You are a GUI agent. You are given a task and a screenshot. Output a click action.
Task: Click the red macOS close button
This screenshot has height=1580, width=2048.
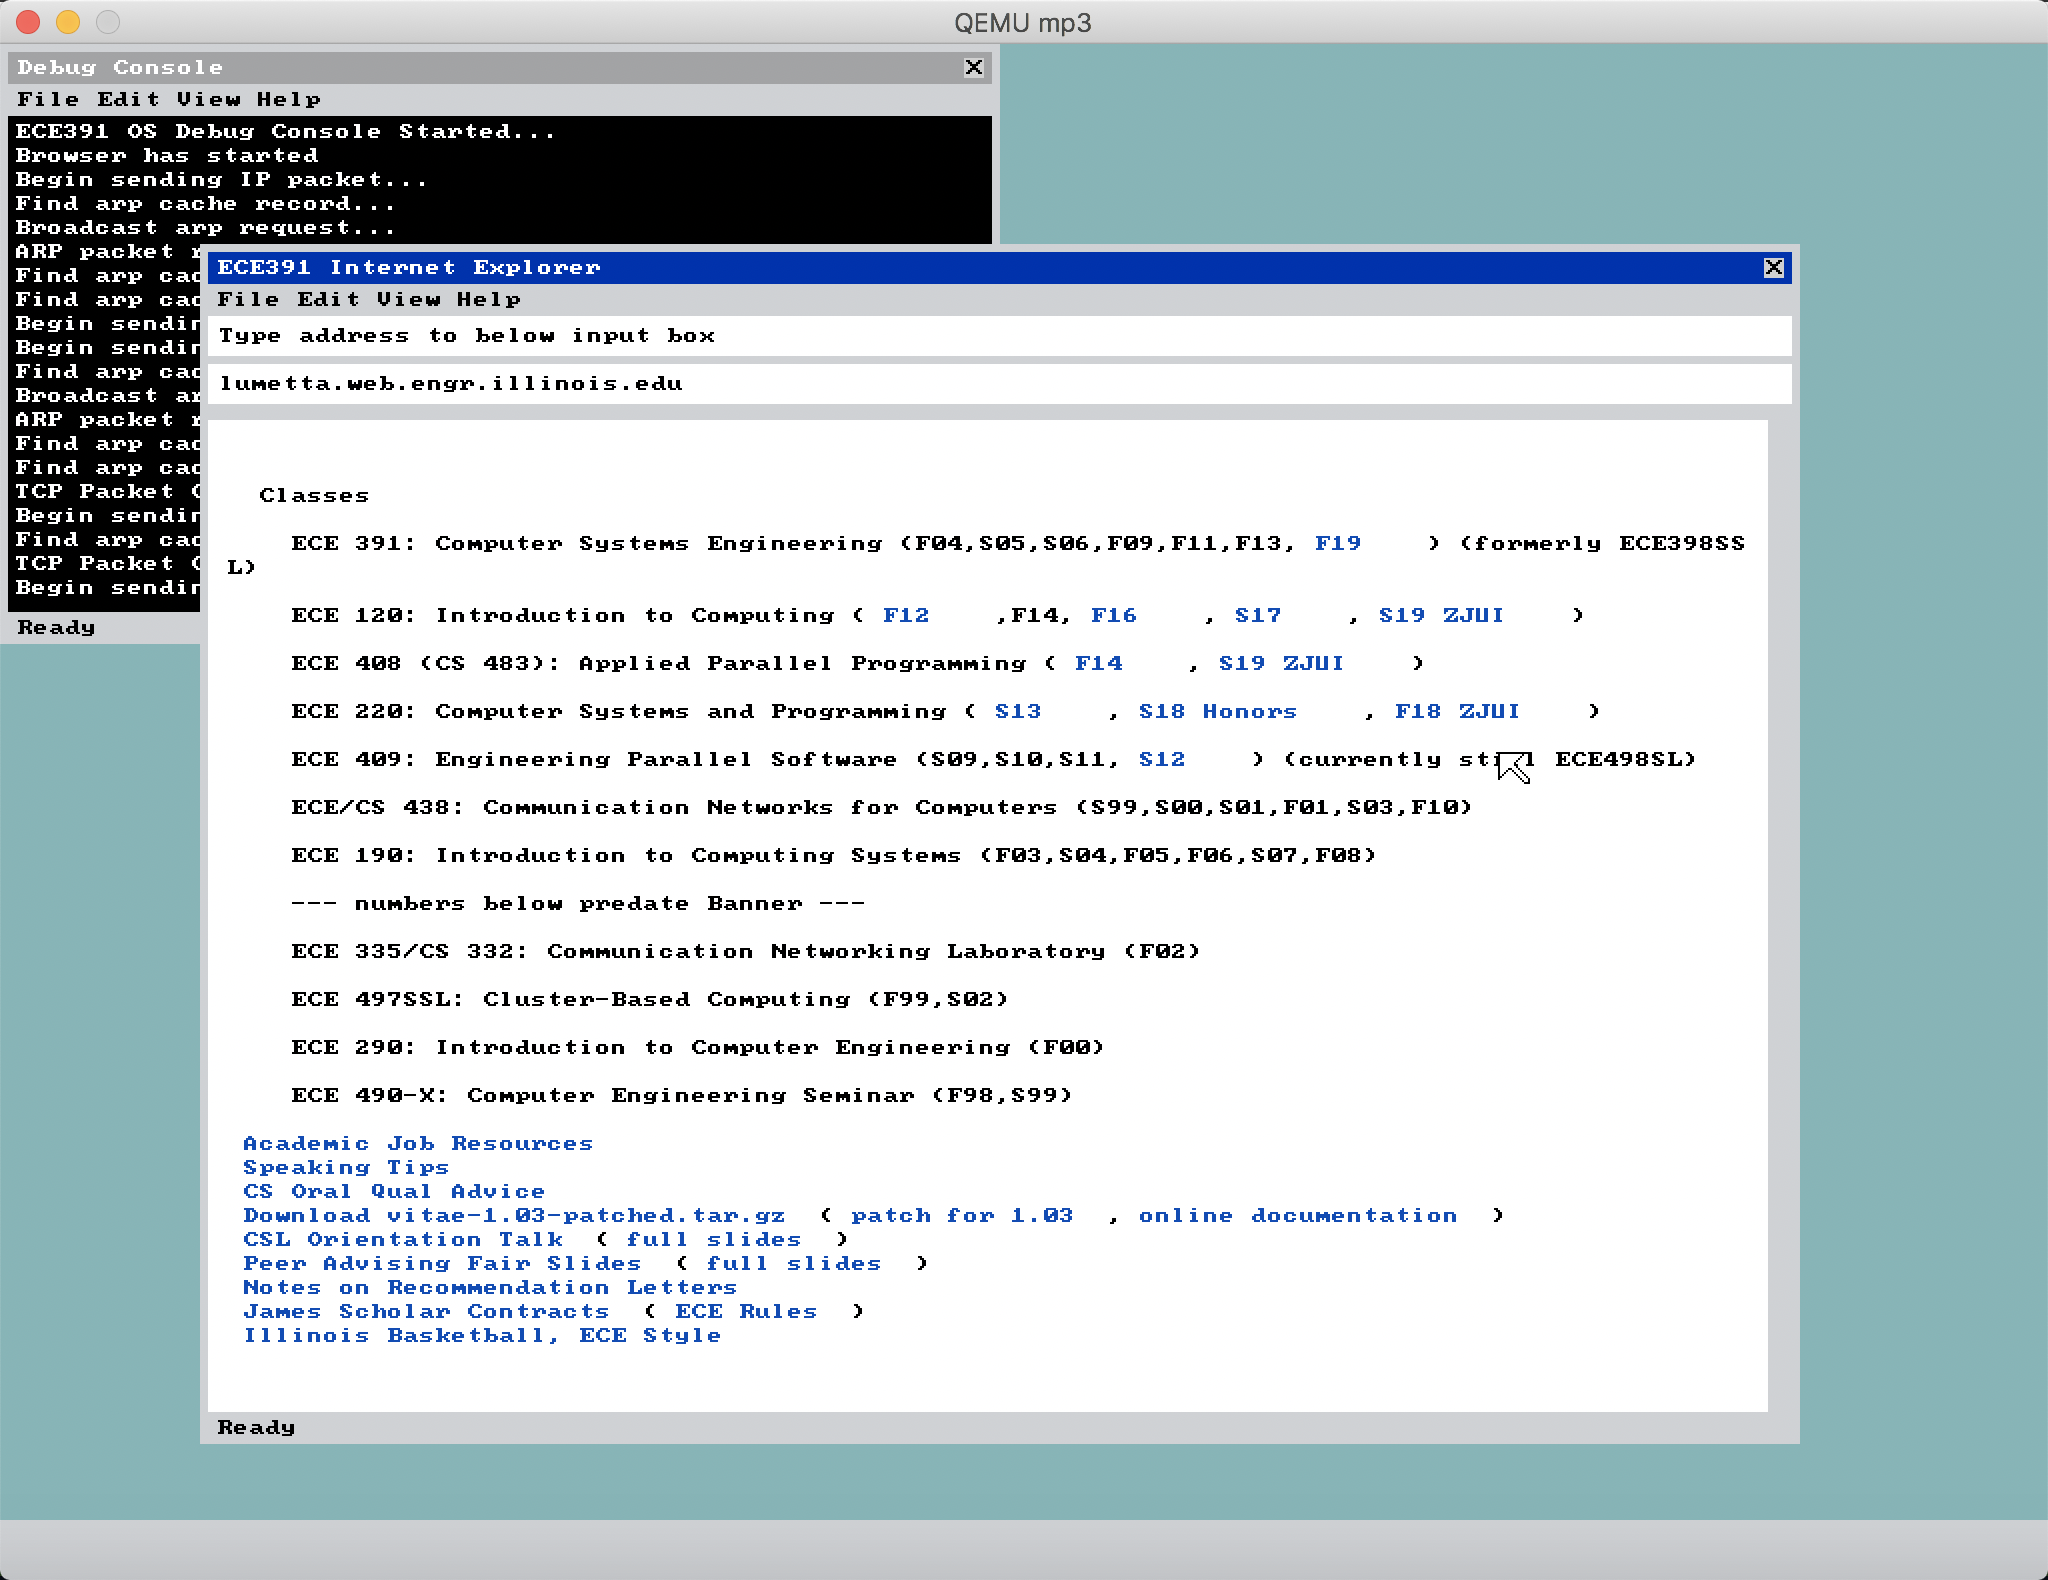coord(28,21)
